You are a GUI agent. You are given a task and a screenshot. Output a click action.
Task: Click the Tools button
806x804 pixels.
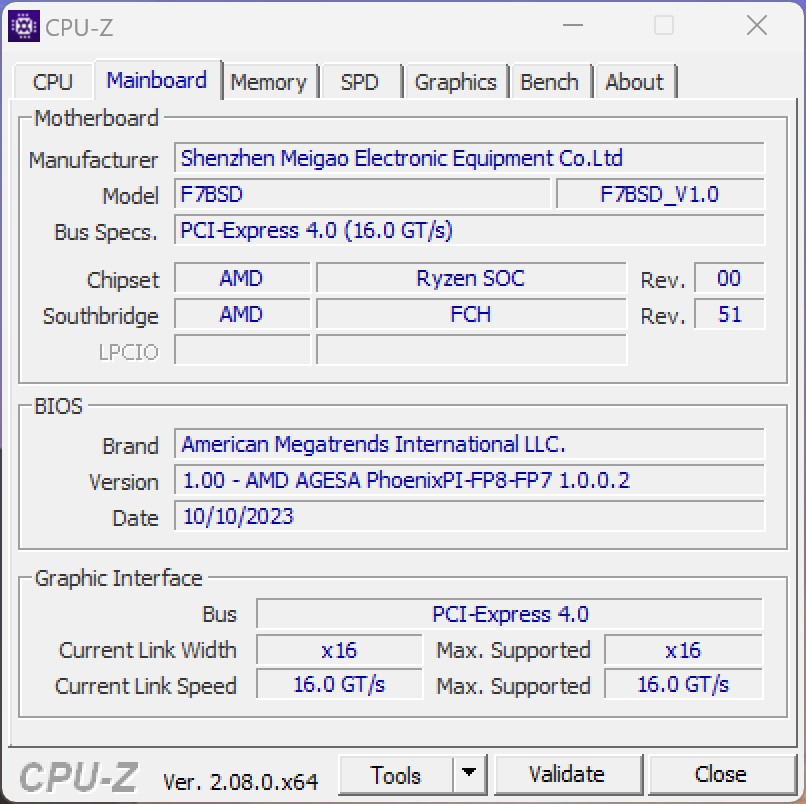396,775
